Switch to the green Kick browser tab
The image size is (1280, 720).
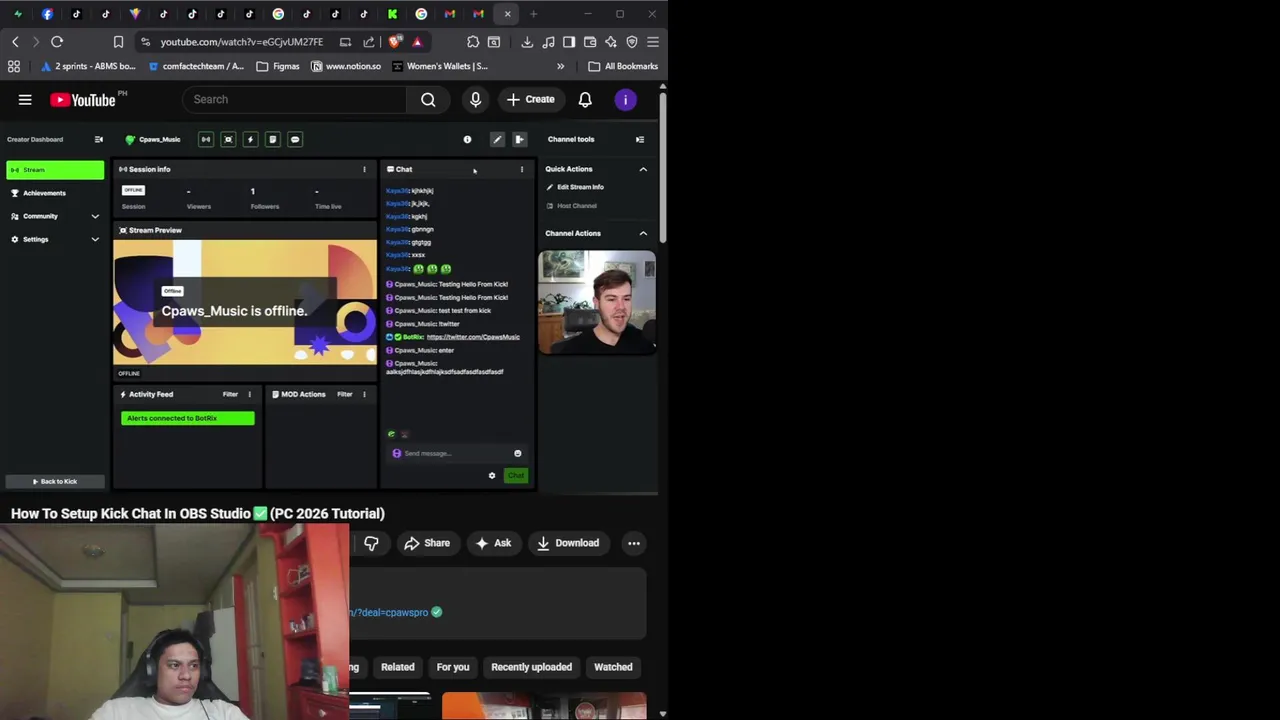pyautogui.click(x=393, y=14)
